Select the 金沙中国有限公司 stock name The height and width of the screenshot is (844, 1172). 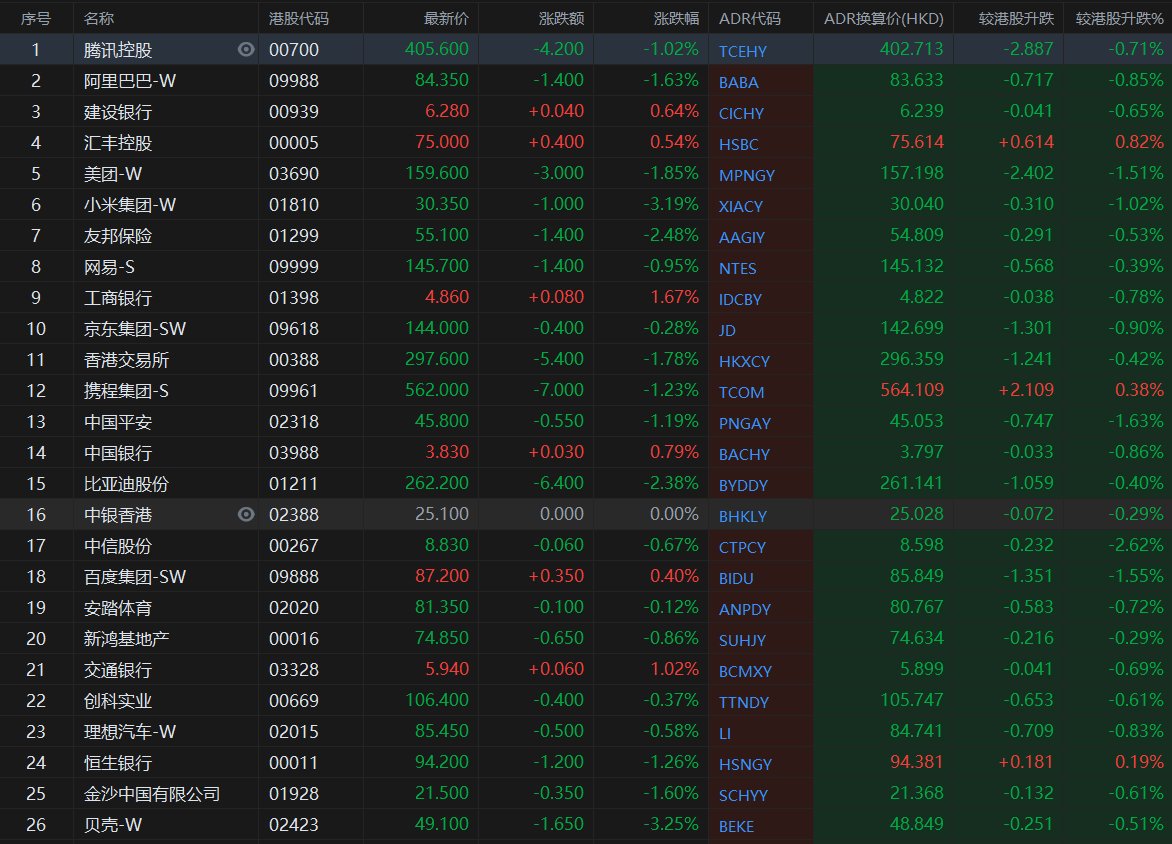pyautogui.click(x=152, y=794)
